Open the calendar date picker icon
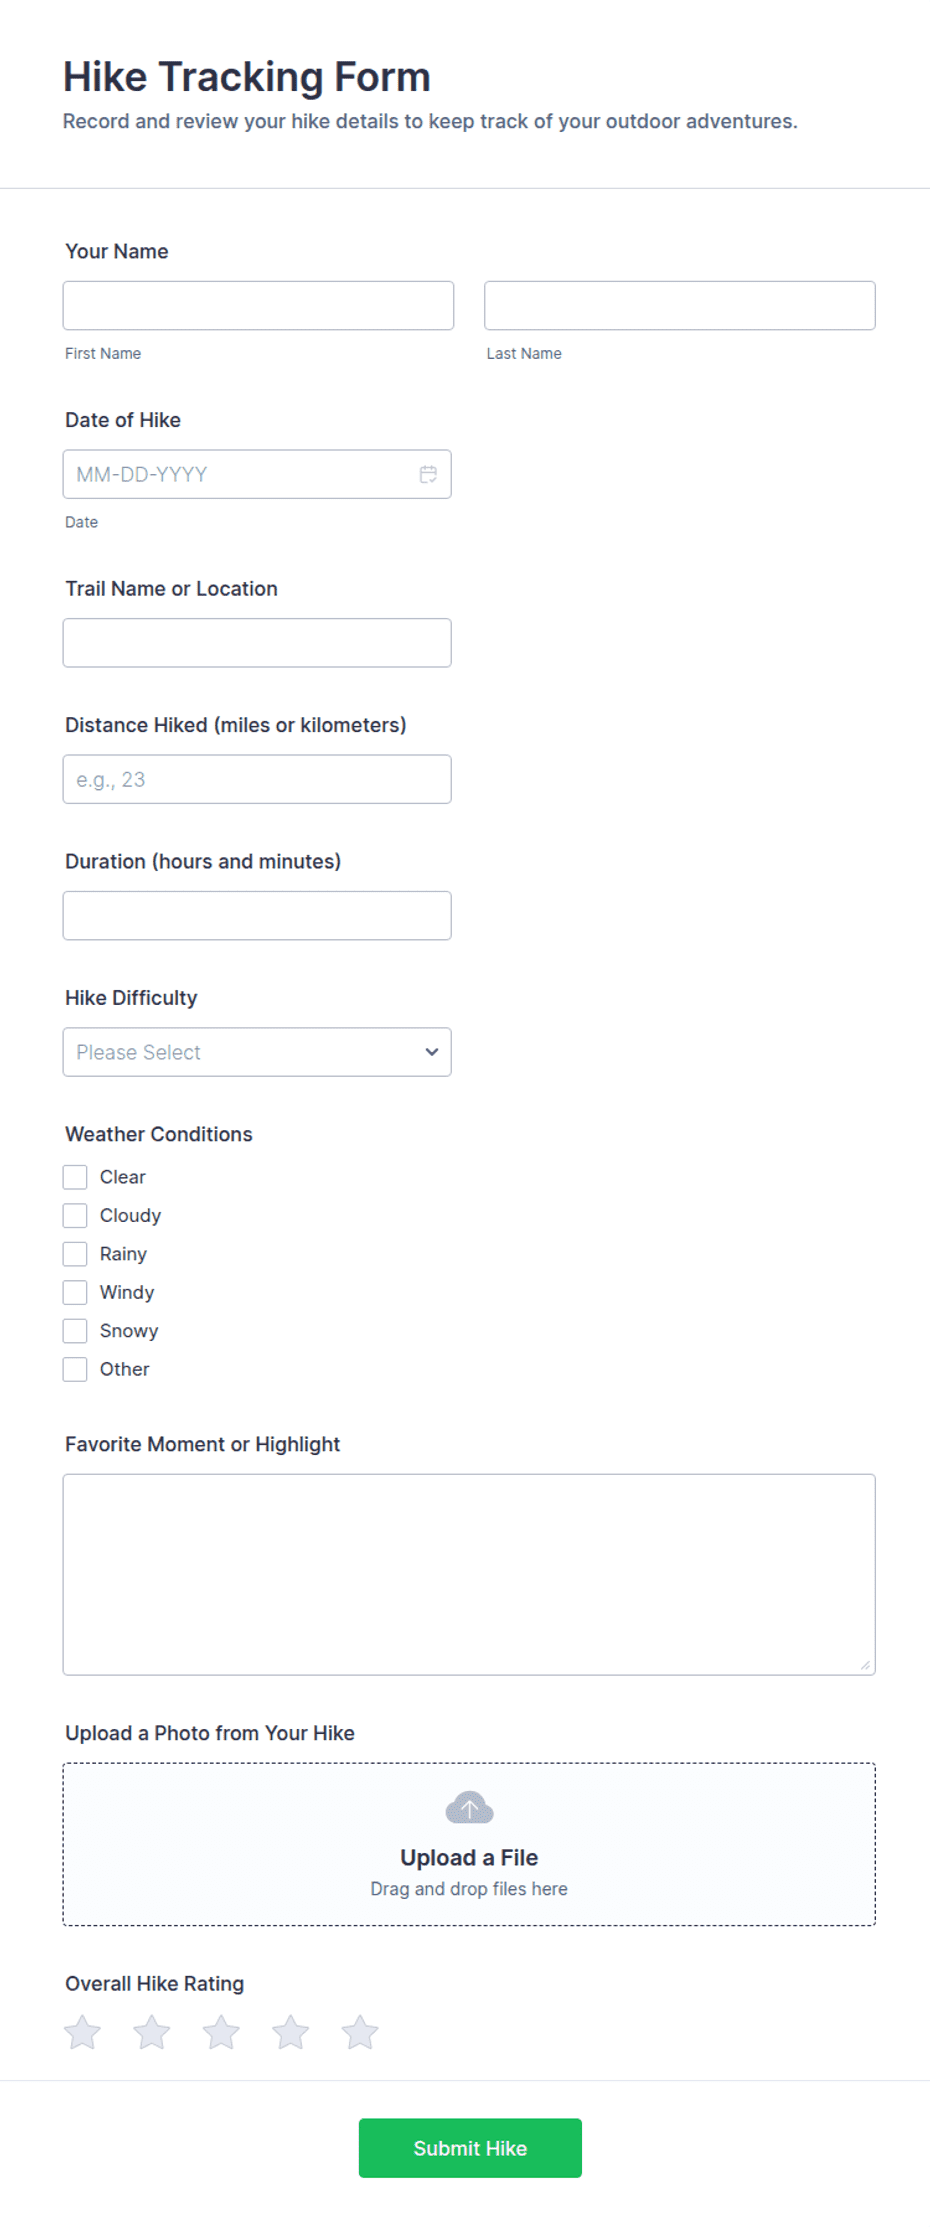The image size is (930, 2227). click(428, 474)
